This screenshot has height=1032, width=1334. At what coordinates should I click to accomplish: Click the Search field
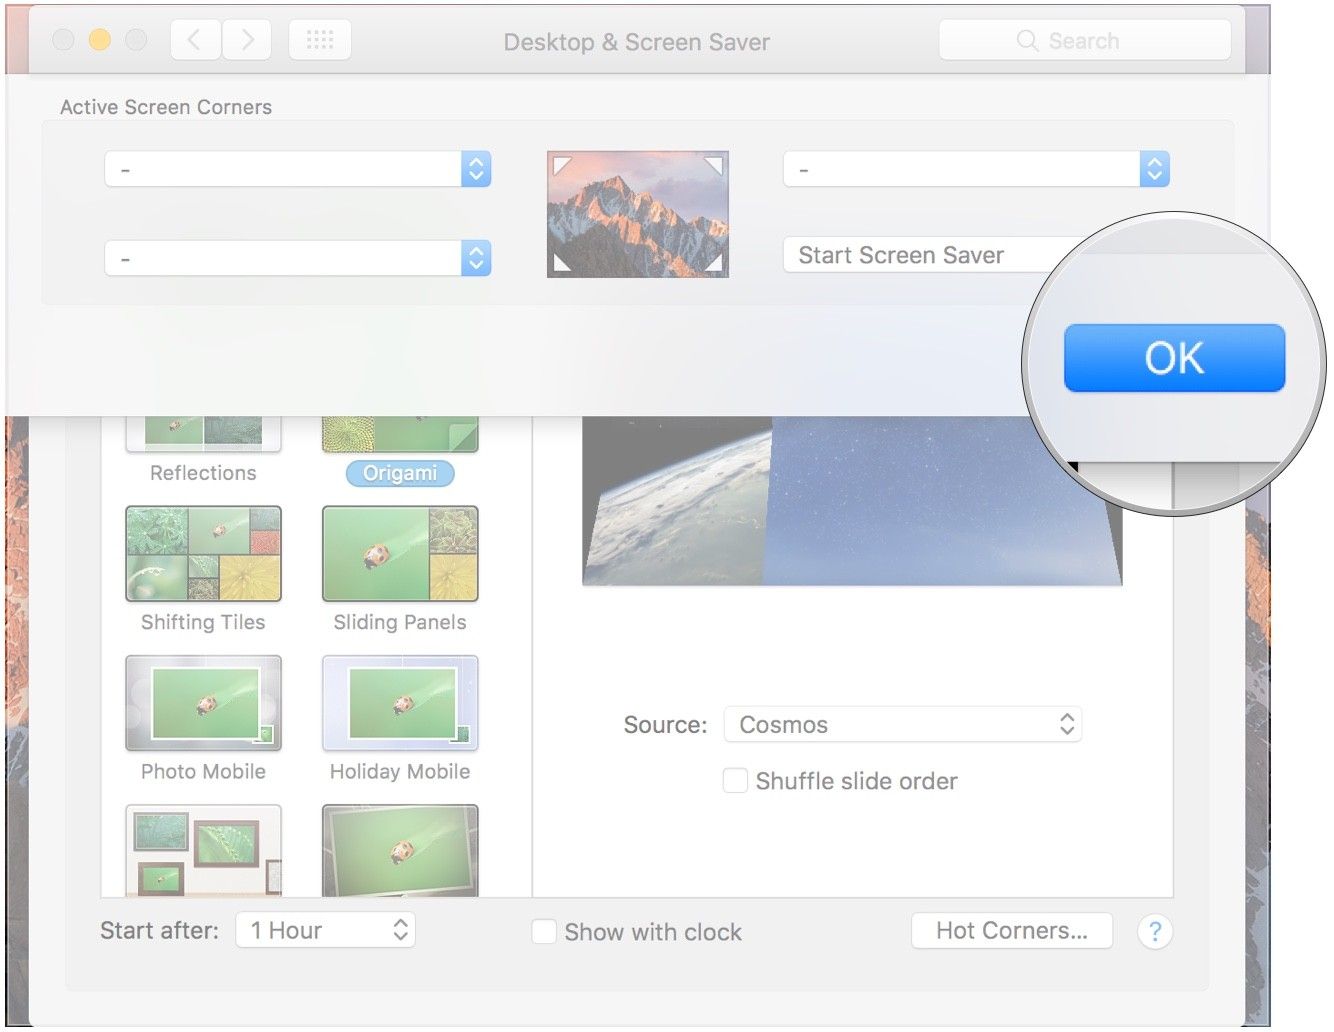point(1084,41)
